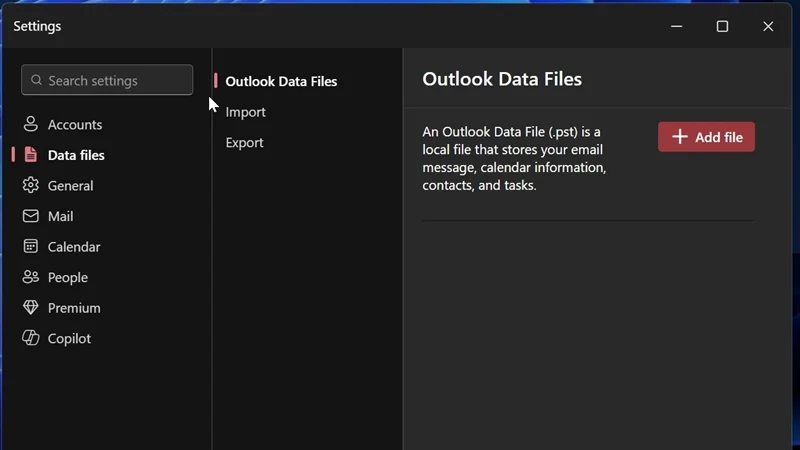The height and width of the screenshot is (450, 800).
Task: Open Accounts settings category
Action: 75,124
